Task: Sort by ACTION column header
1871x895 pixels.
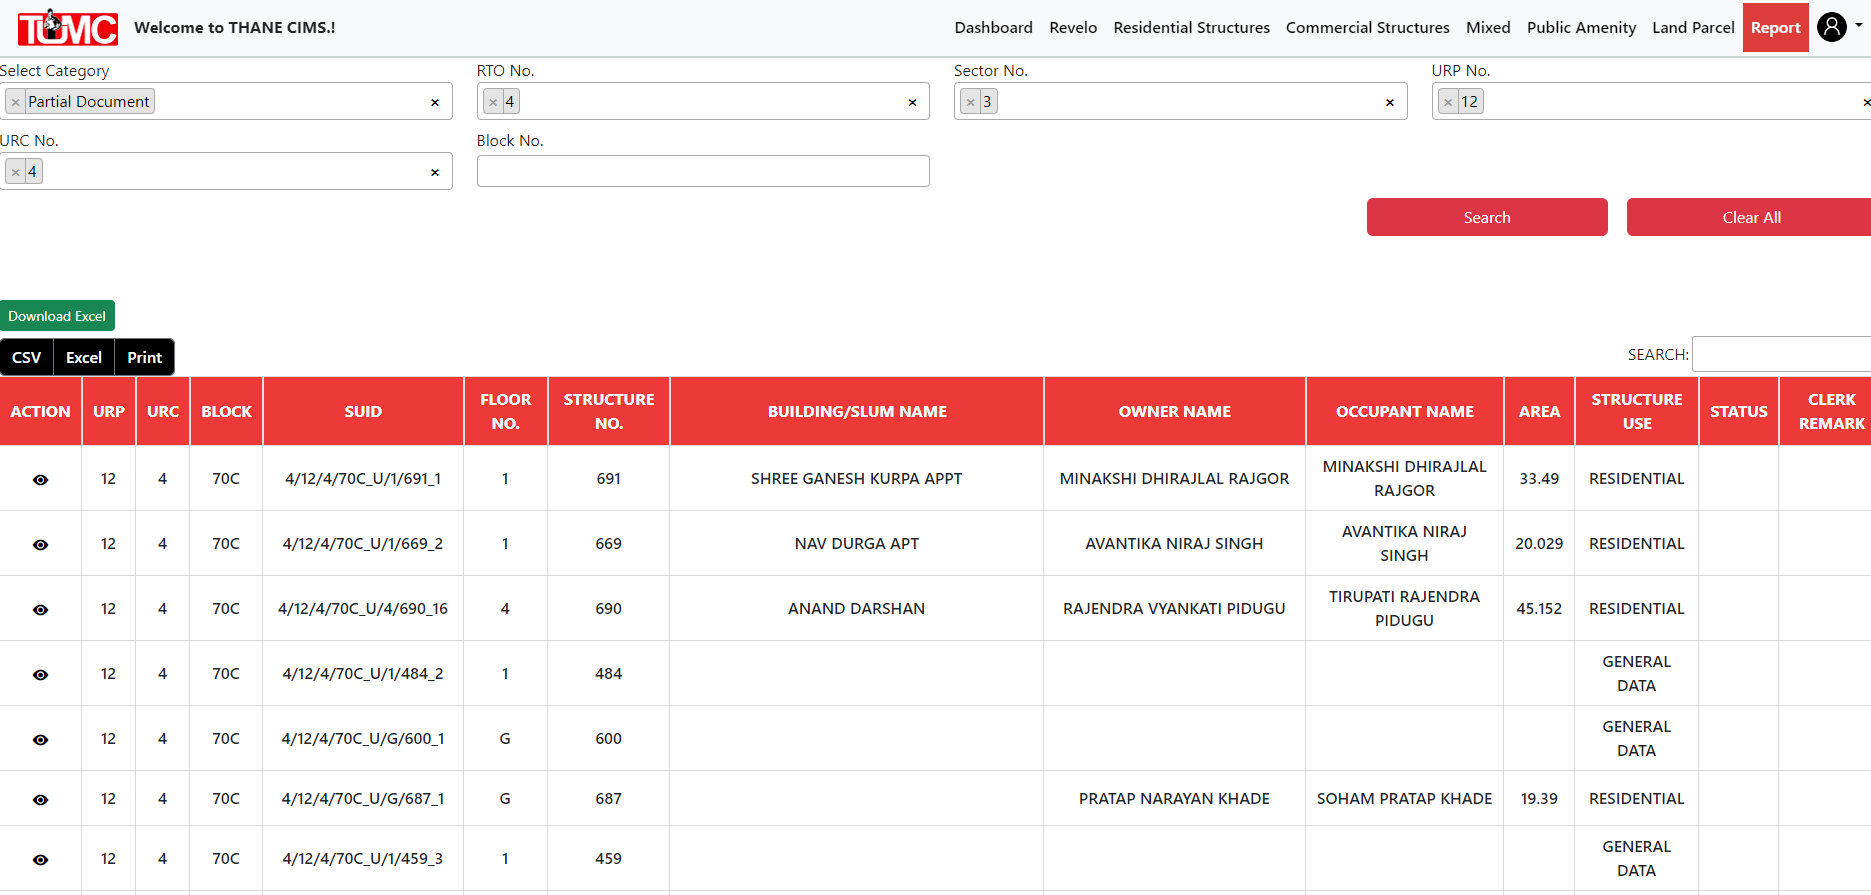Action: (41, 411)
